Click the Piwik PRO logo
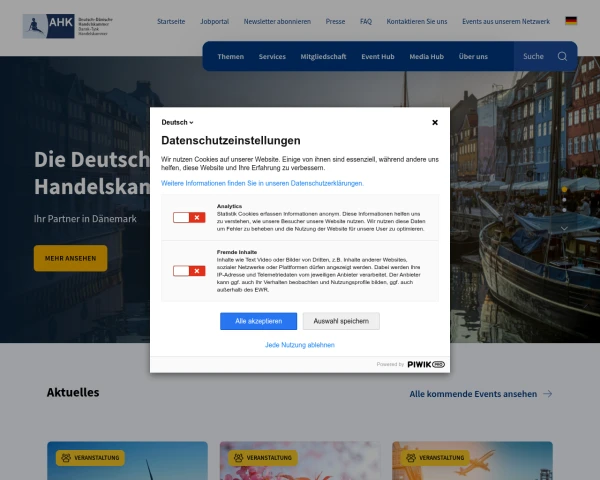This screenshot has height=480, width=600. point(425,364)
